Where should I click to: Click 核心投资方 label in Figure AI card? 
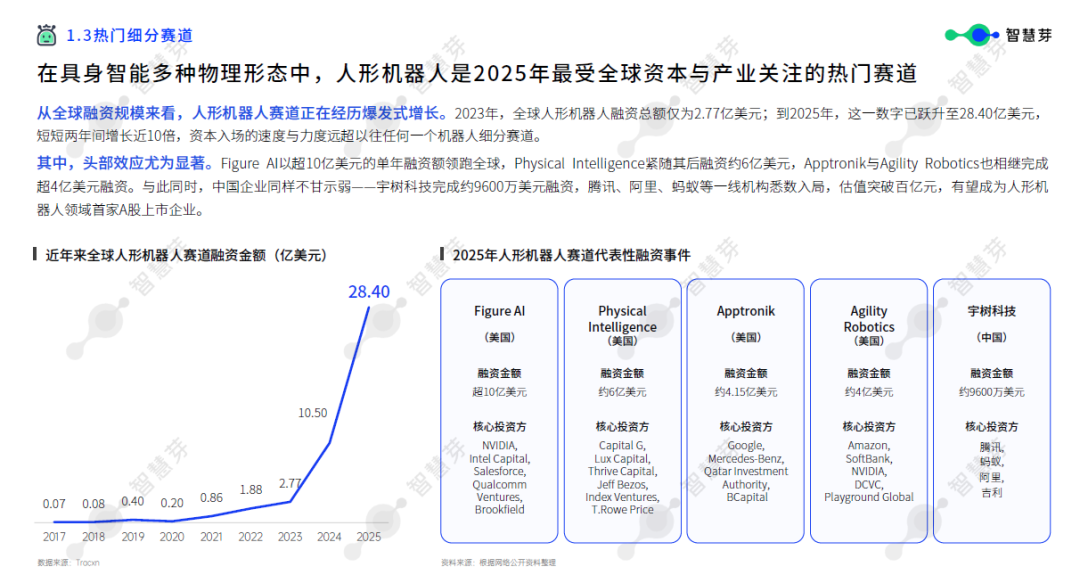pos(499,426)
